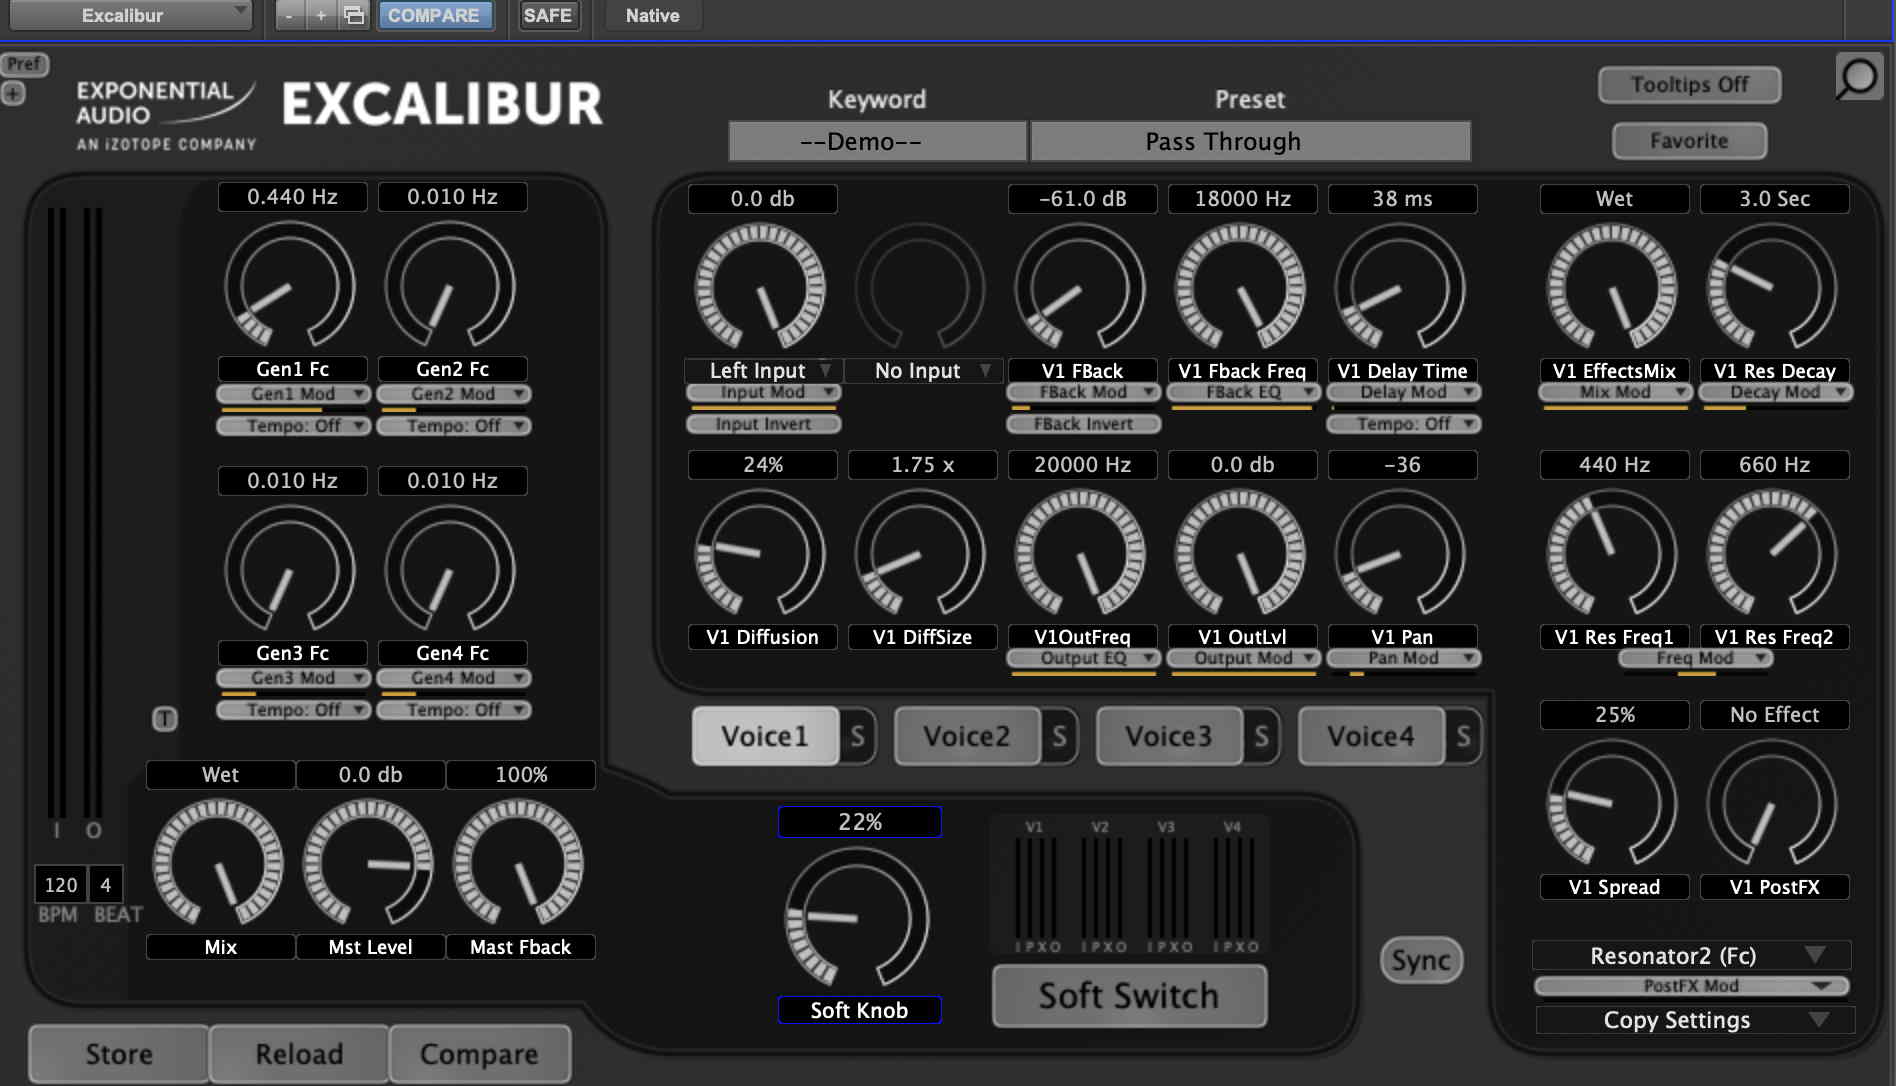Toggle Input Invert
The image size is (1896, 1086).
point(763,424)
